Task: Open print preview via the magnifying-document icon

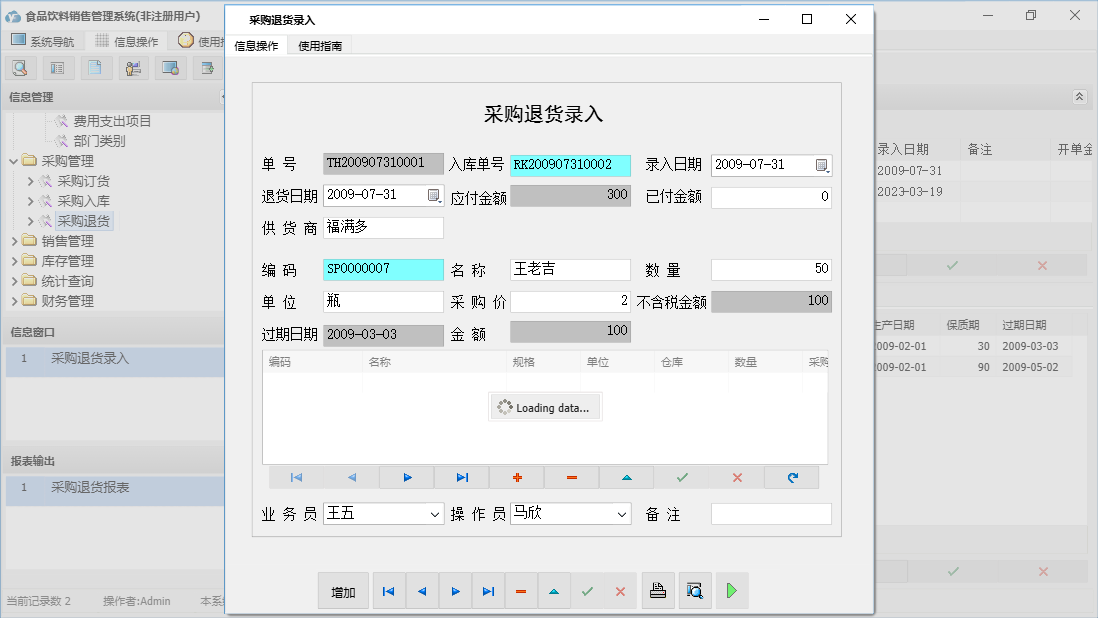Action: [695, 590]
